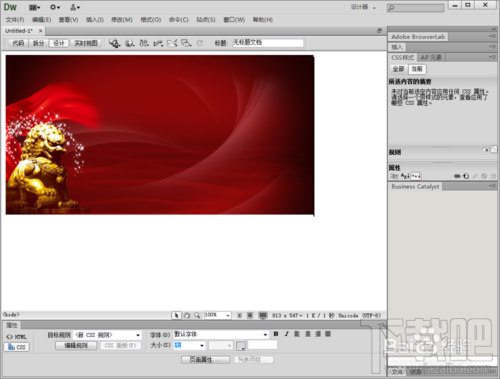
Task: Click Show Only Set Properties icon
Action: 416,176
